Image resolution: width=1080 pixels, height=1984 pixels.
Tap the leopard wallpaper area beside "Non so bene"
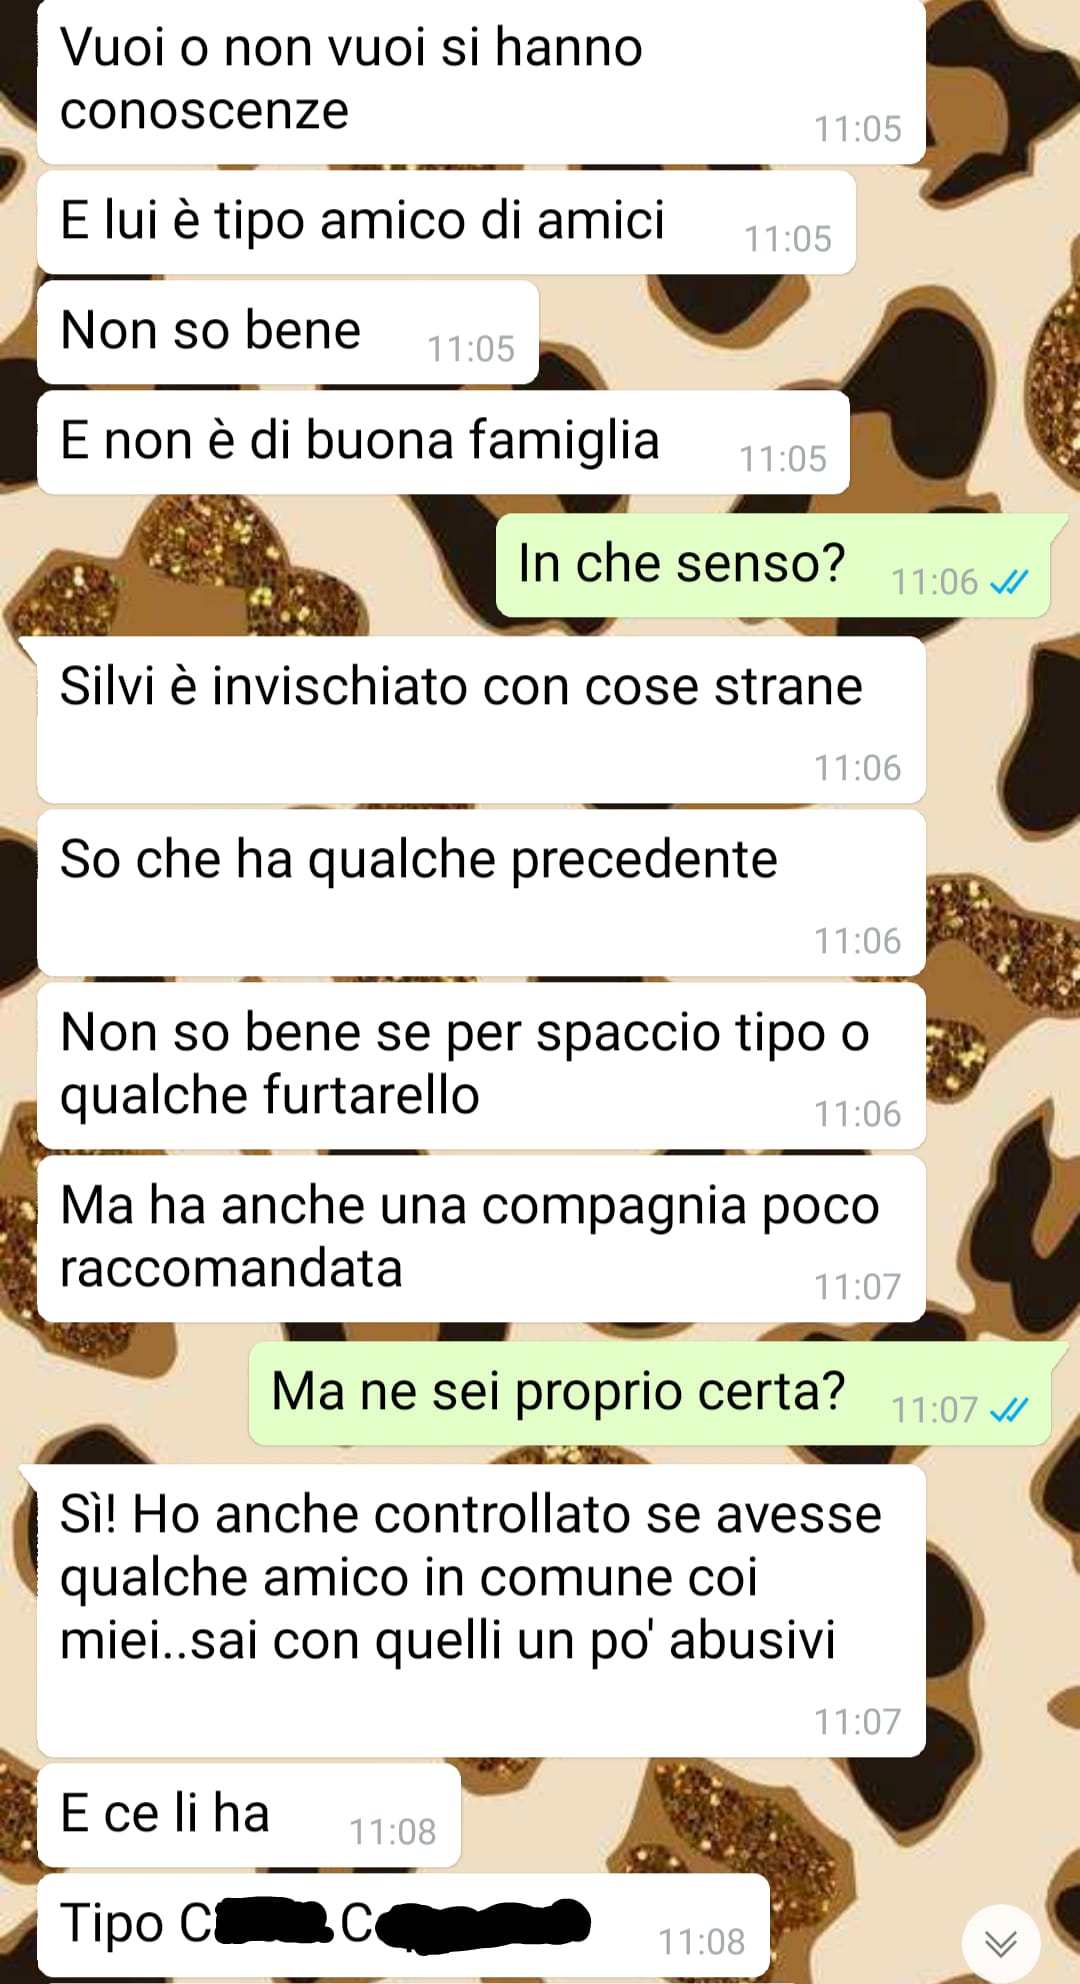pyautogui.click(x=800, y=333)
